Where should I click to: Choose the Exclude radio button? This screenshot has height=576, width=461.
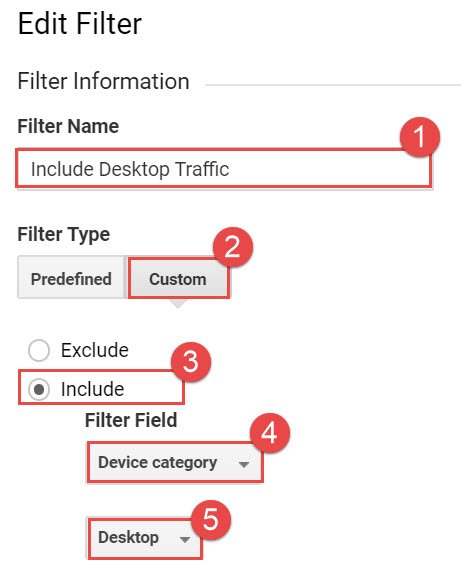(x=39, y=350)
